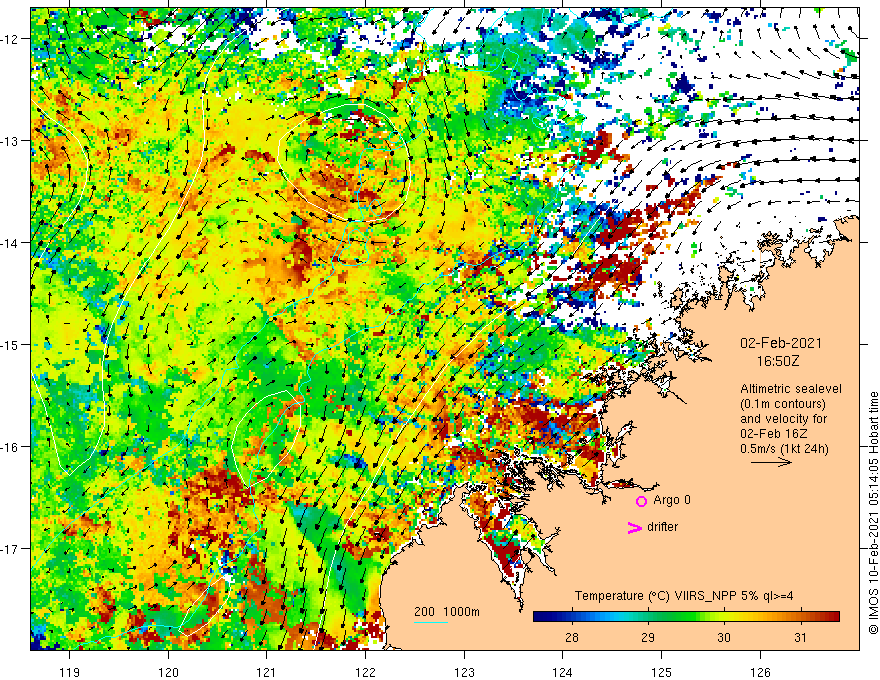Click the temperature color bar at 31
The width and height of the screenshot is (880, 680).
pos(800,617)
